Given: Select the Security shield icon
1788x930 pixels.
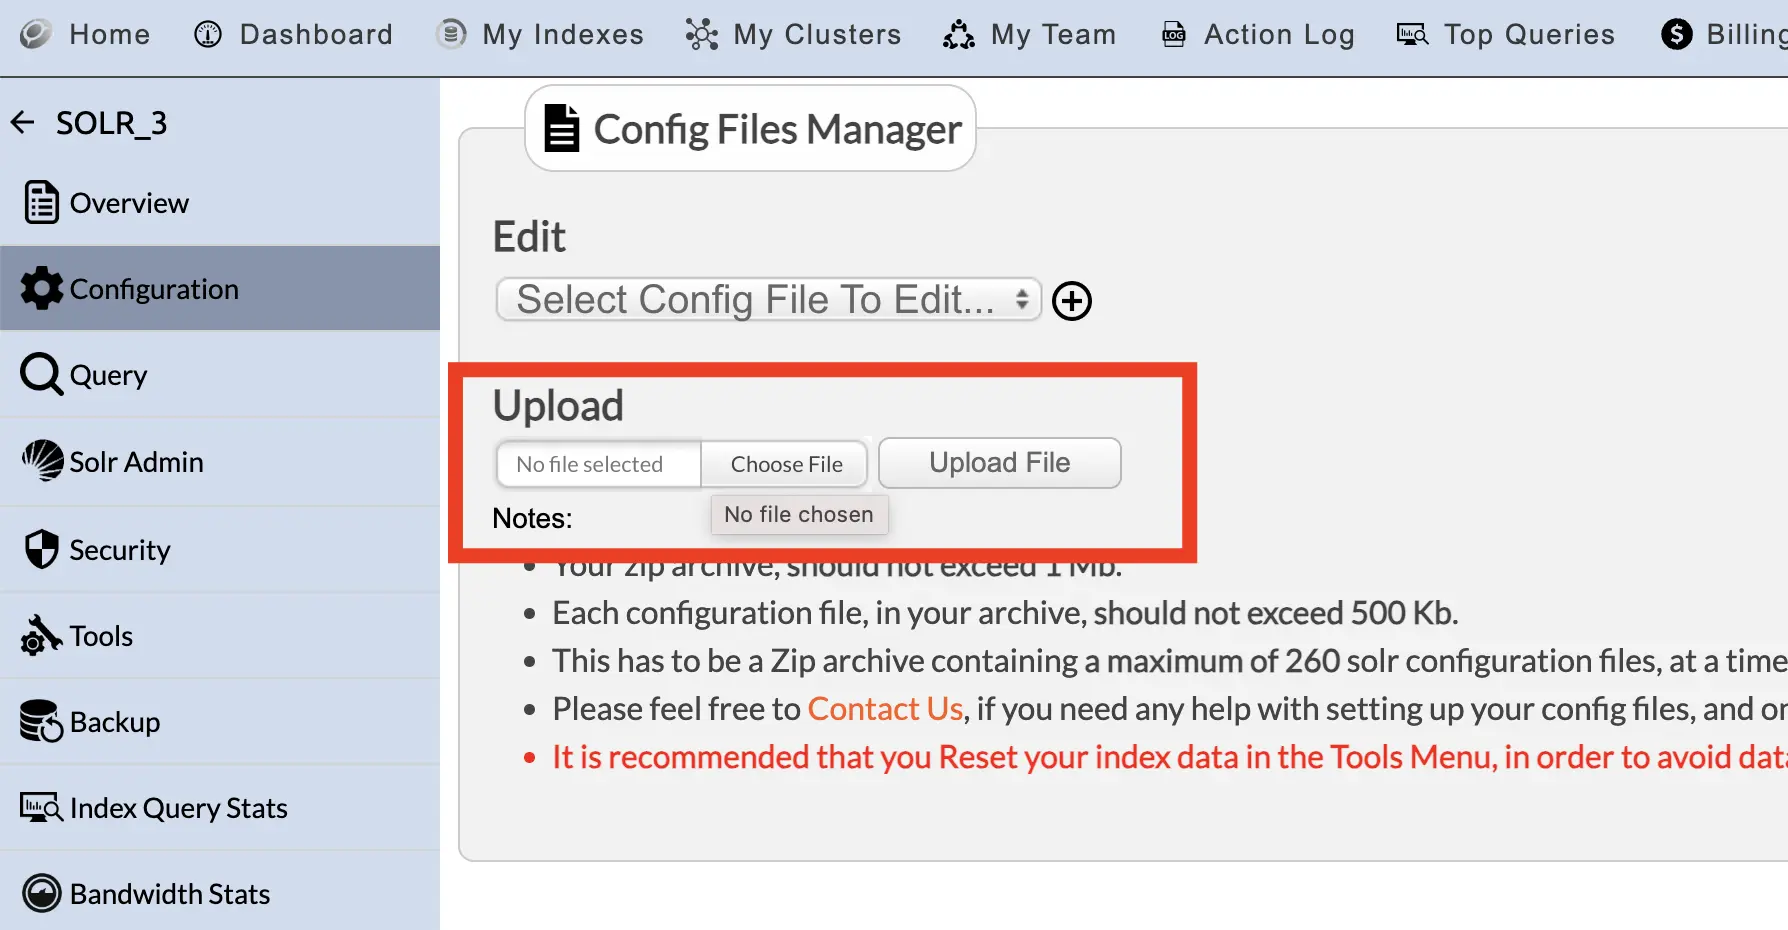Looking at the screenshot, I should [x=40, y=548].
